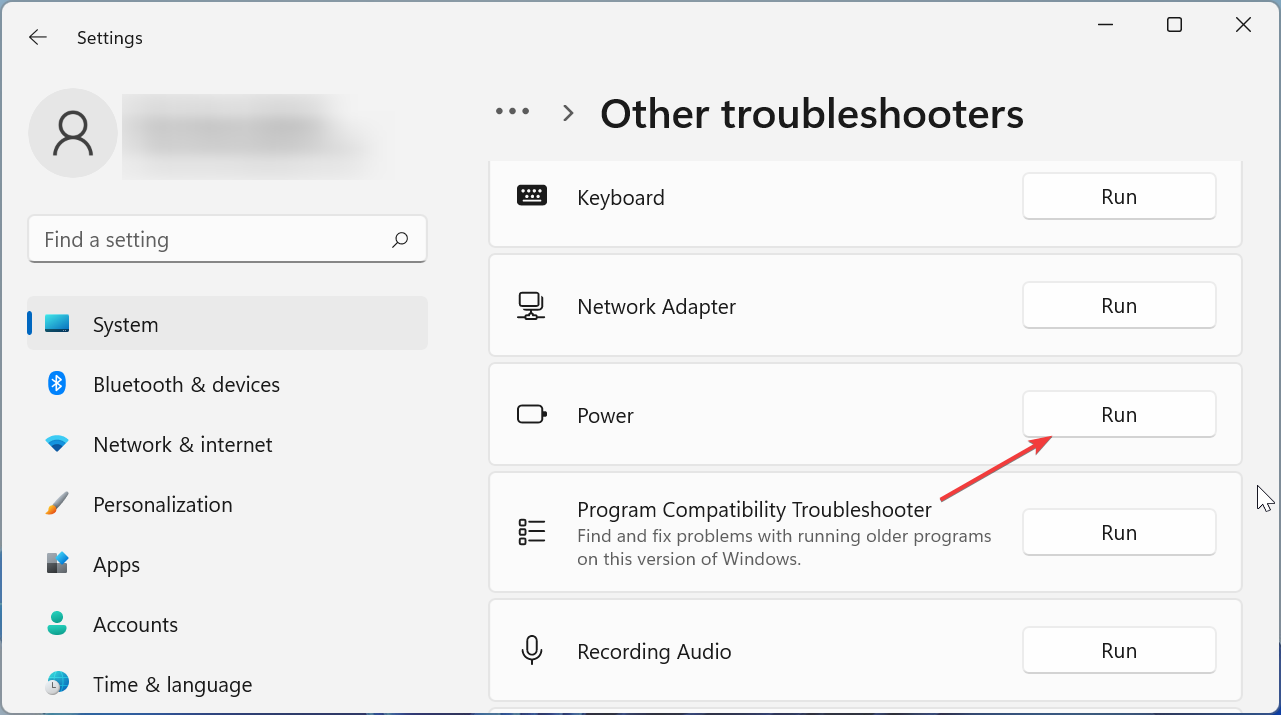Click the System monitor icon
The width and height of the screenshot is (1281, 715).
pyautogui.click(x=57, y=324)
